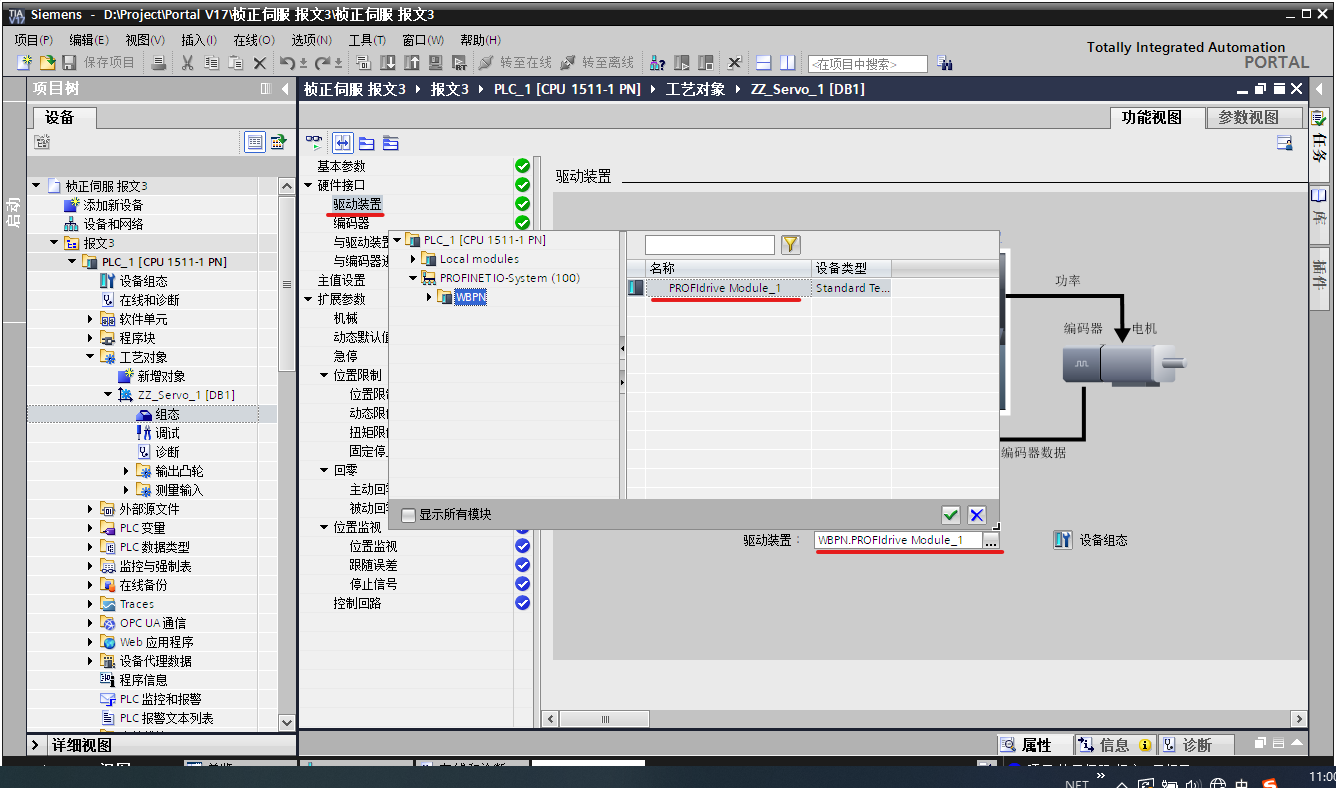Click project tree overview table icon
1336x788 pixels.
(255, 142)
